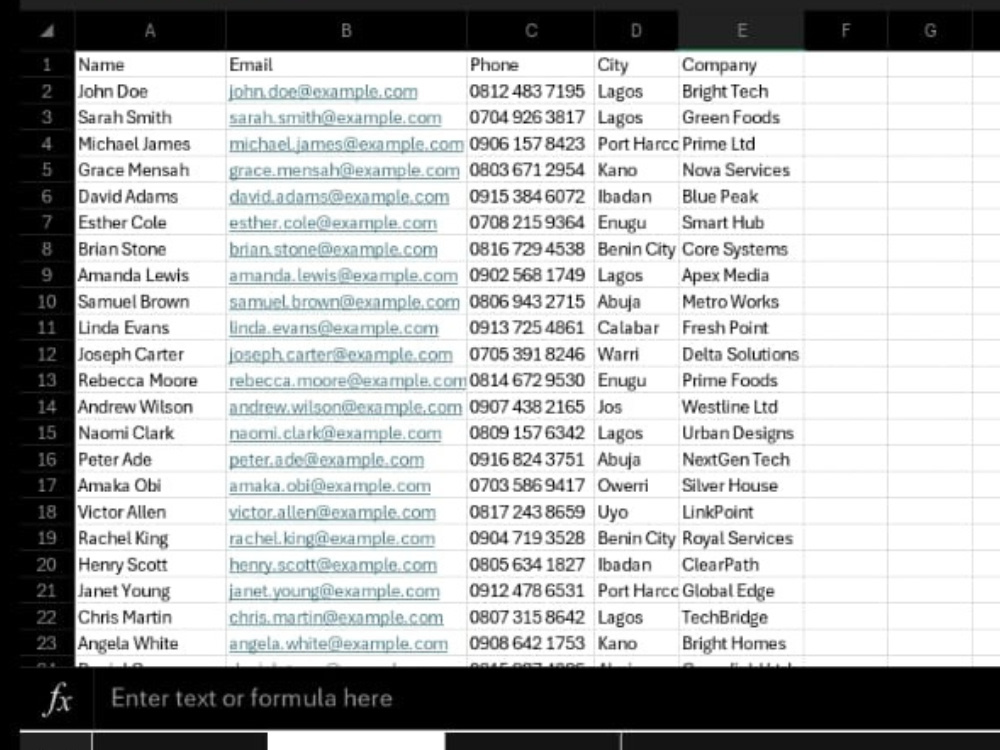
Task: Select the NextGen Tech company cell
Action: 741,459
